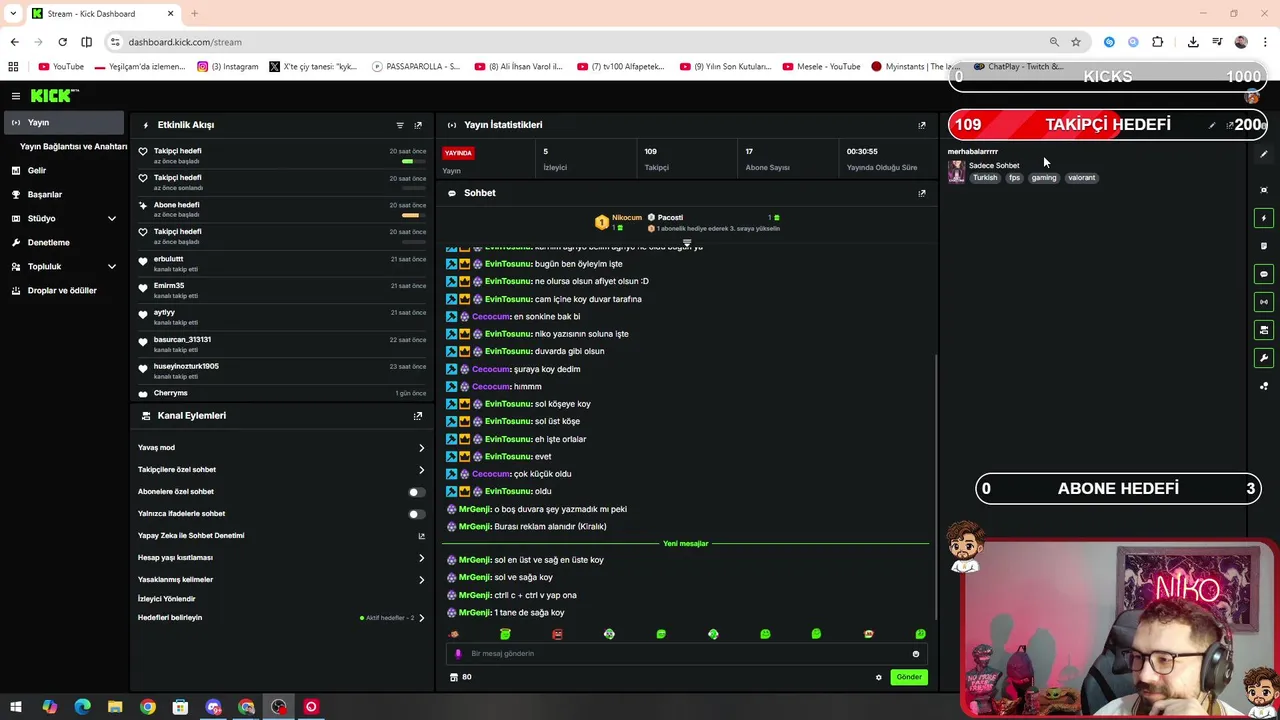
Task: Open the hamburger menu next to the Kick logo
Action: tap(16, 96)
